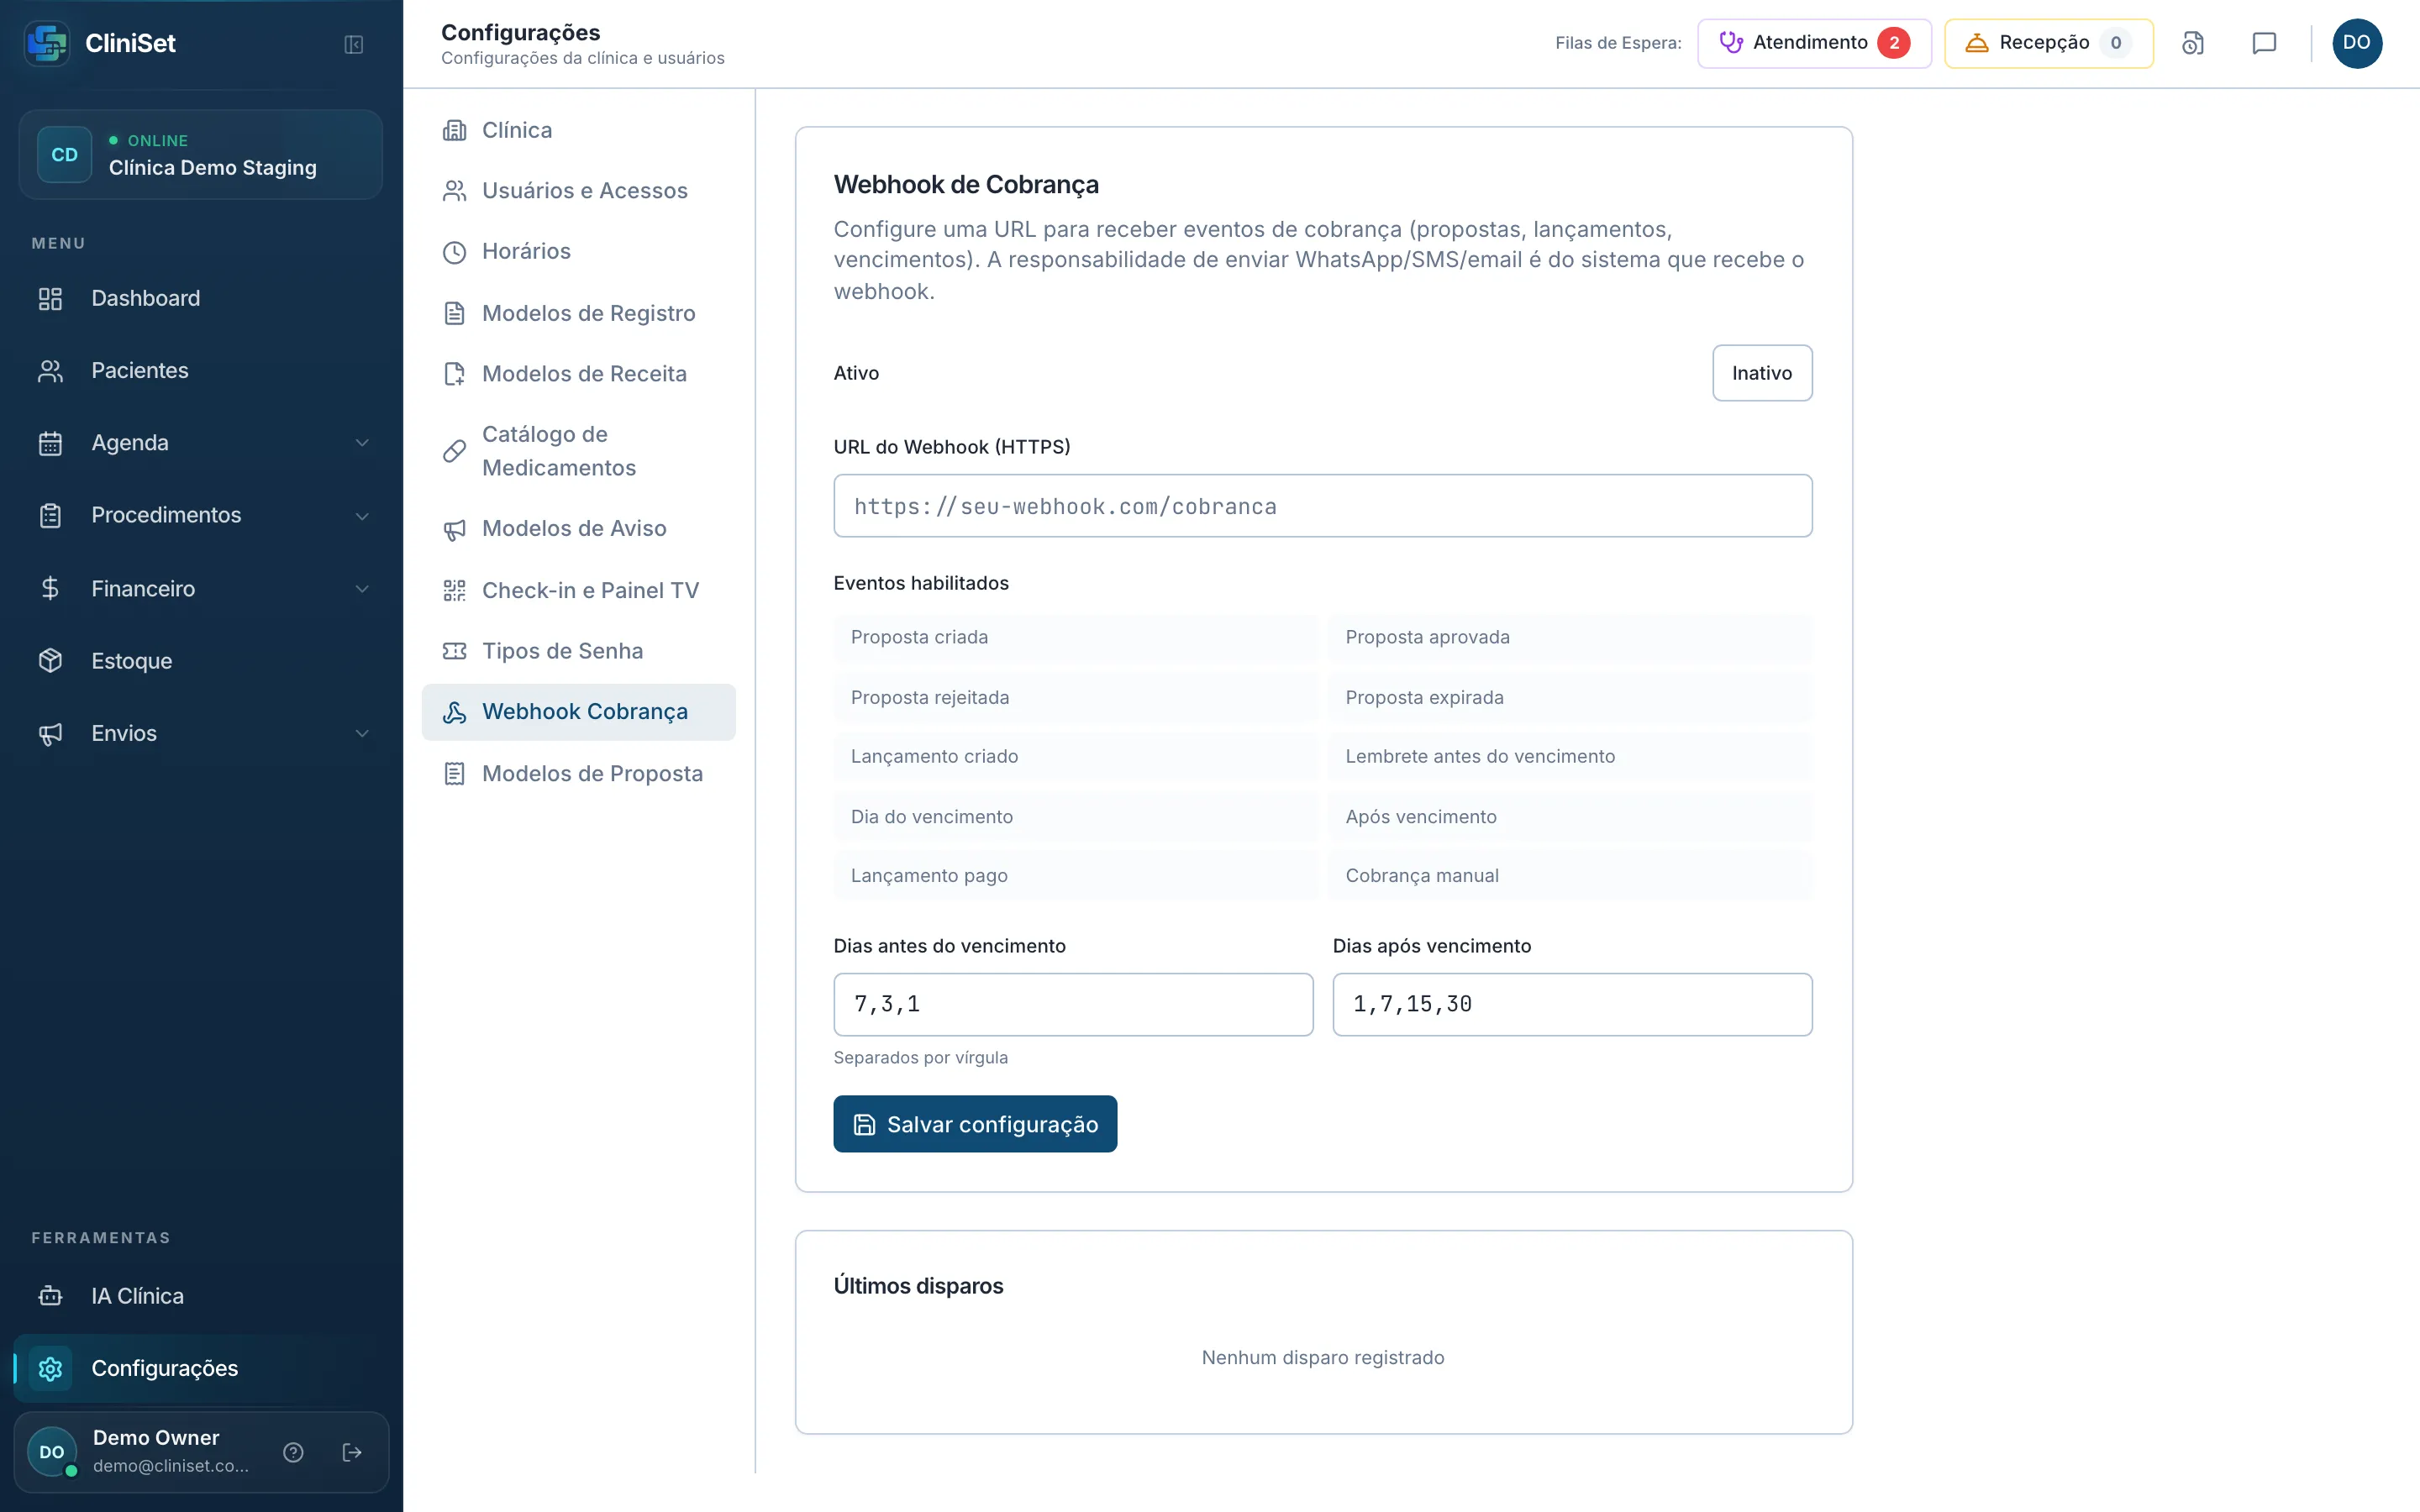Click the Modelos de Aviso megaphone icon
Viewport: 2420px width, 1512px height.
tap(455, 529)
